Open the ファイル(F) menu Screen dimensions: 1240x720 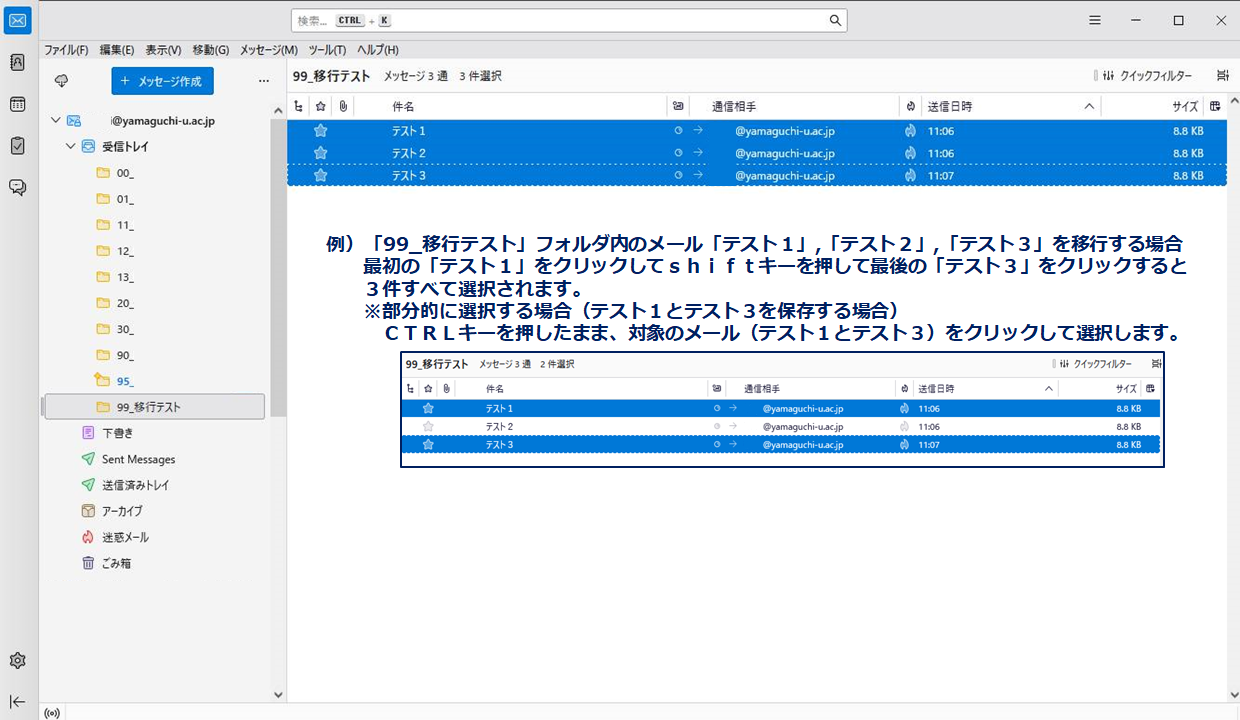(66, 50)
